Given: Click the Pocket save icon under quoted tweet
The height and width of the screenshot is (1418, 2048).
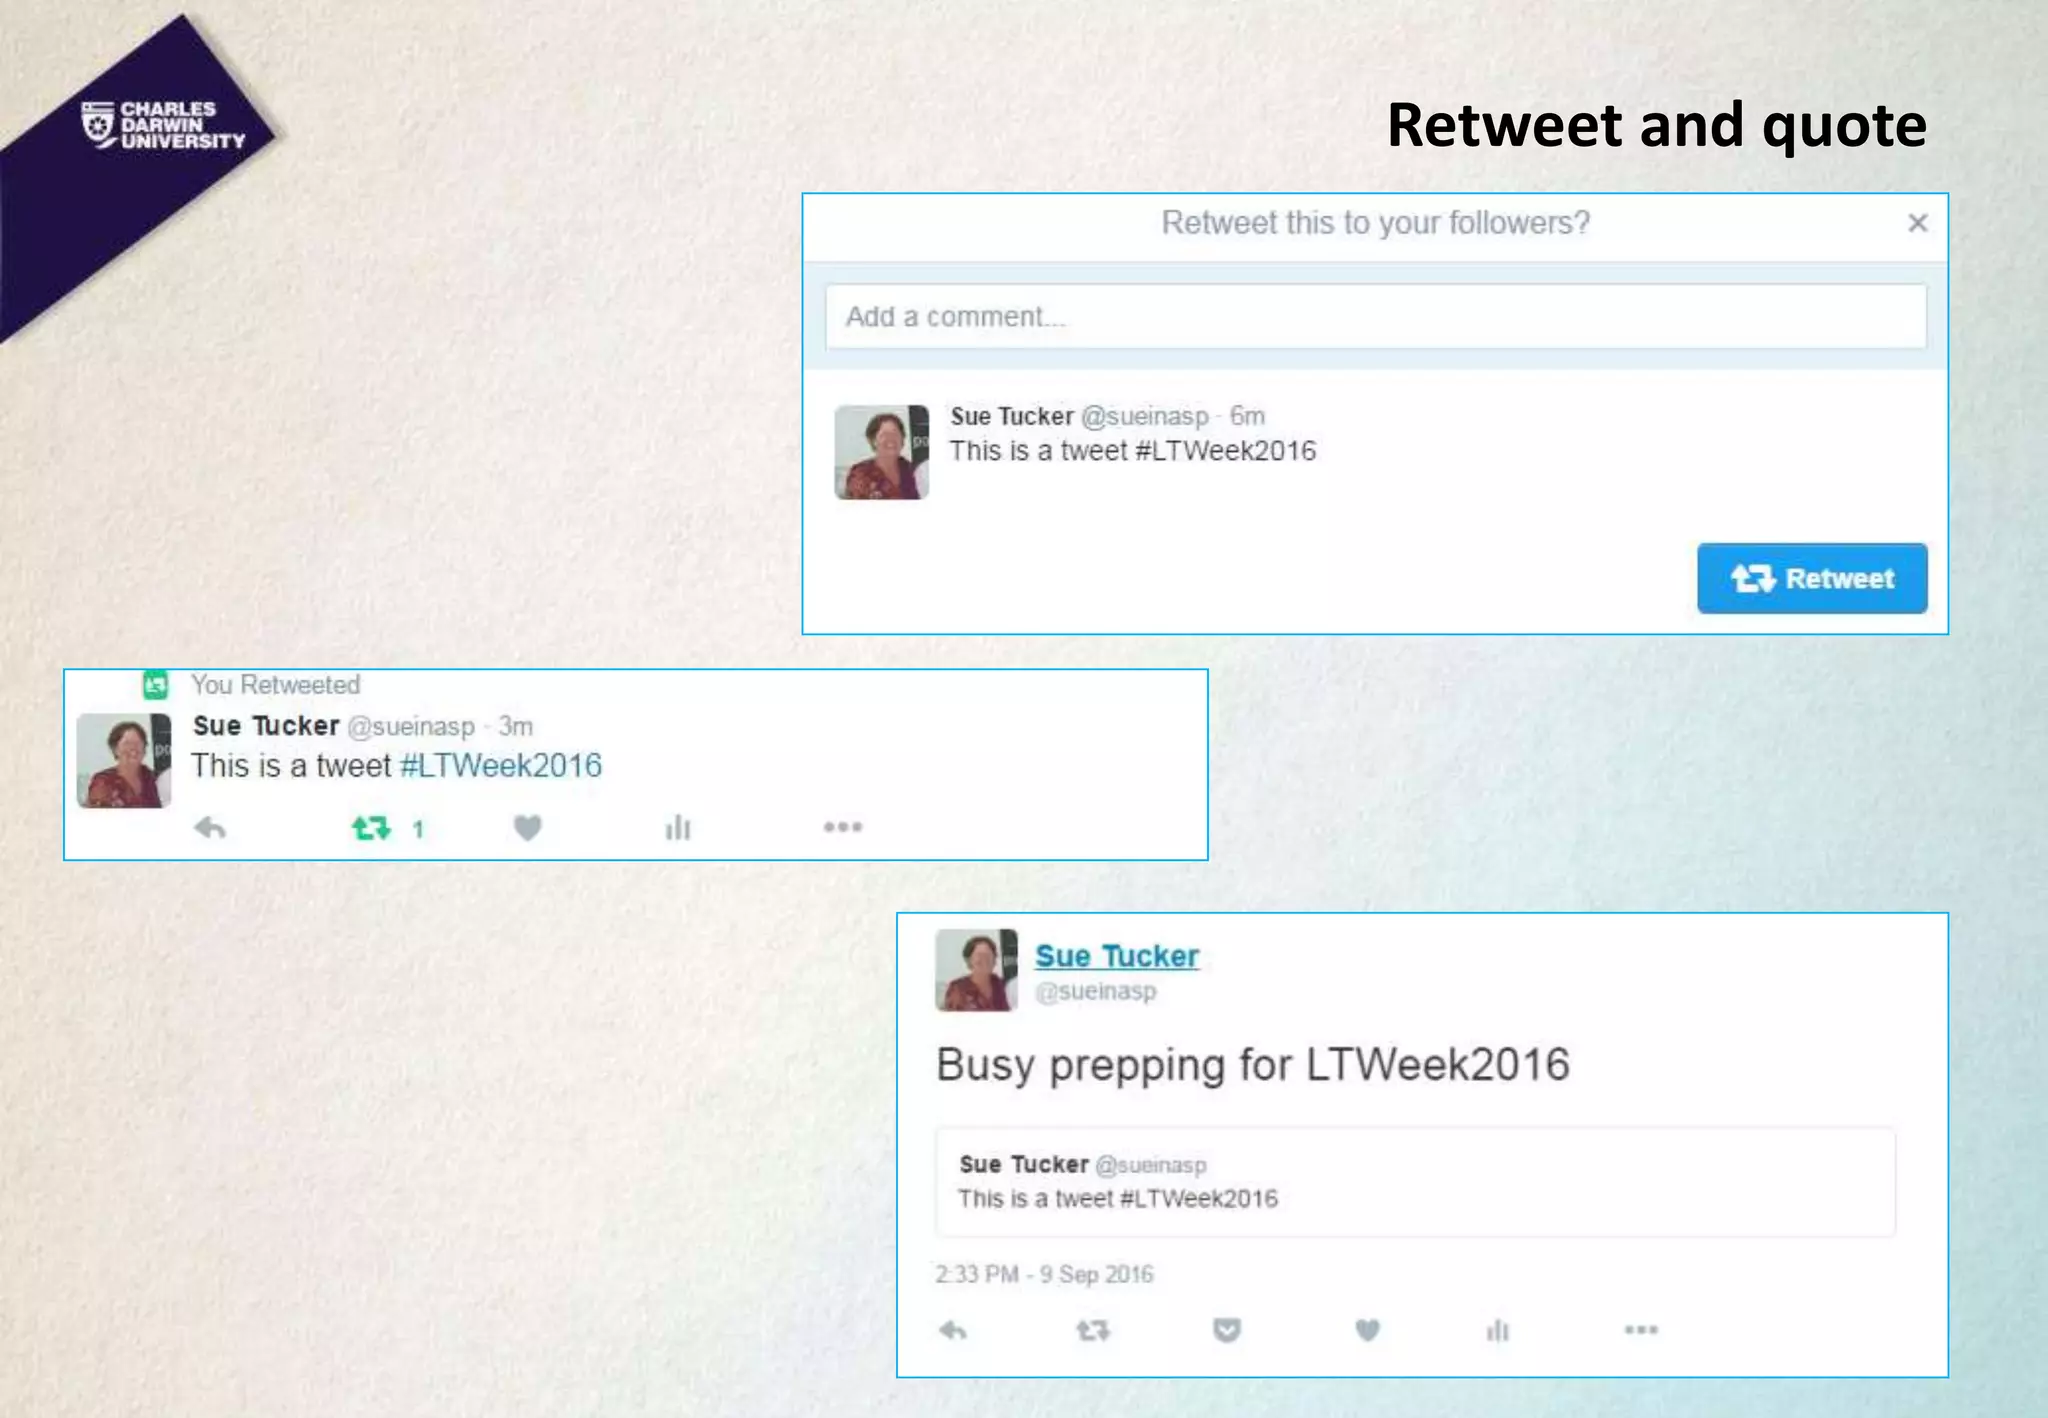Looking at the screenshot, I should (x=1227, y=1330).
